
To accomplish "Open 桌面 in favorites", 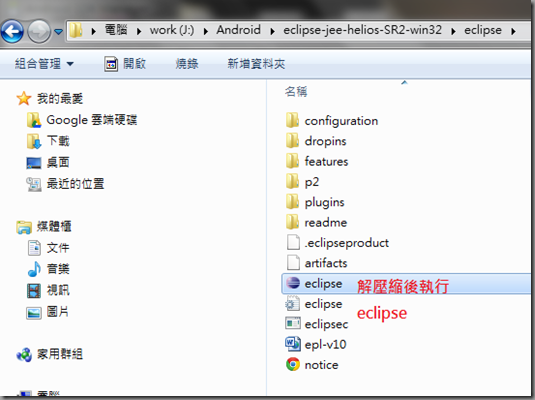I will point(58,162).
